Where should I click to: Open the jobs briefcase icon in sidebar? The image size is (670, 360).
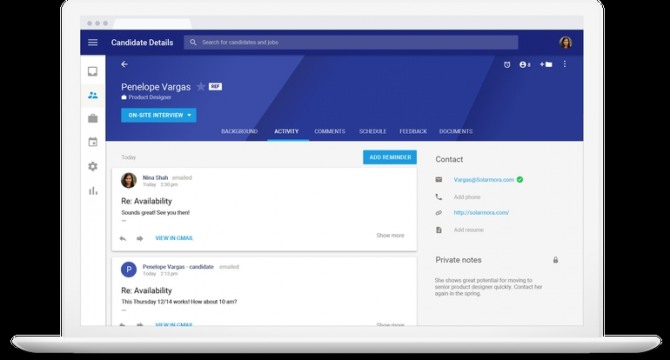click(x=93, y=118)
